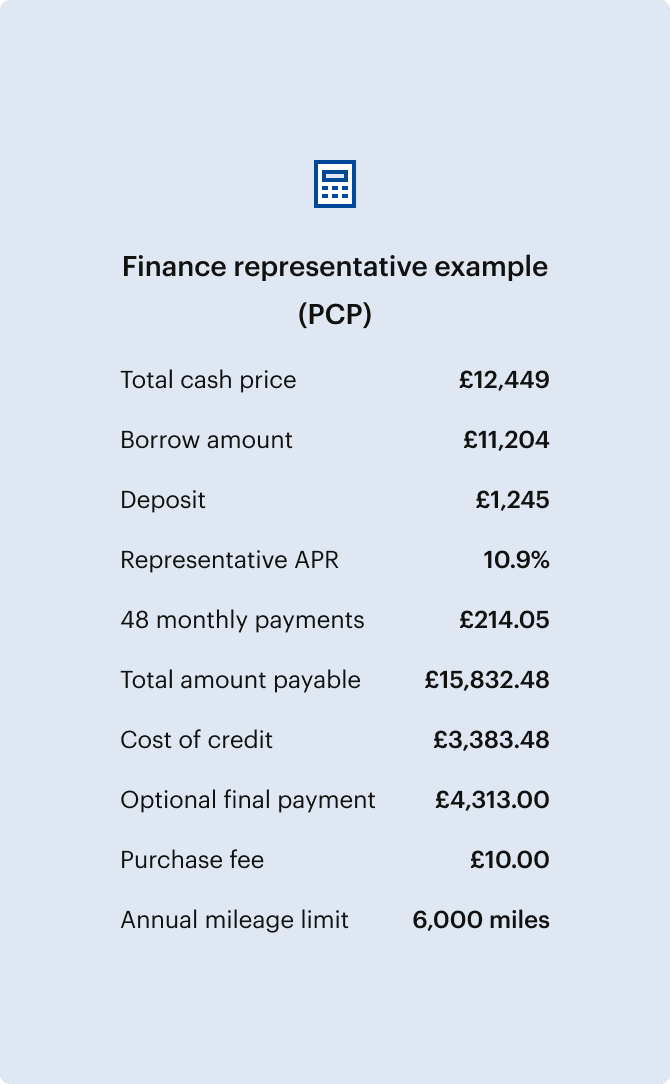The image size is (670, 1084).
Task: Select the £15,832.48 total payable value
Action: [487, 680]
